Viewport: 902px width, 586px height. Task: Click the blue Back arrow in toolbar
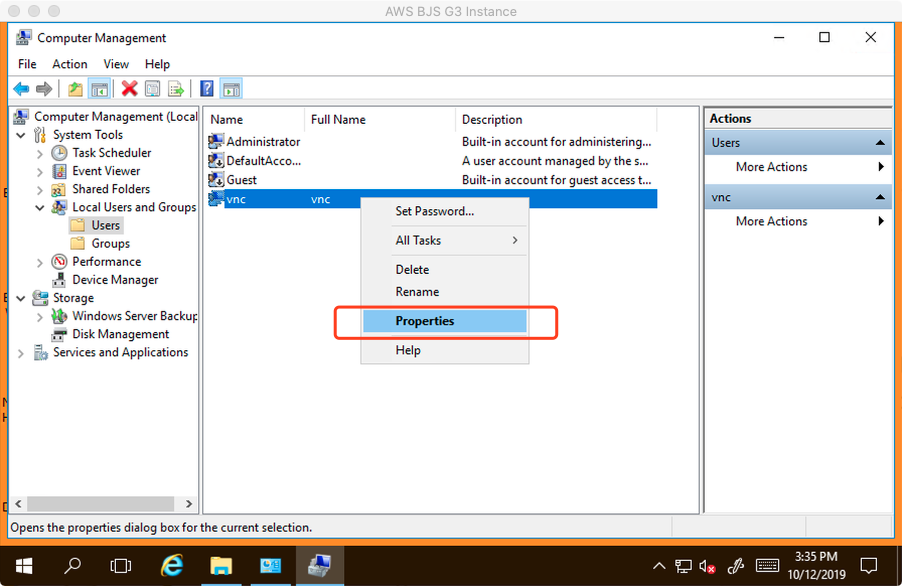click(21, 89)
